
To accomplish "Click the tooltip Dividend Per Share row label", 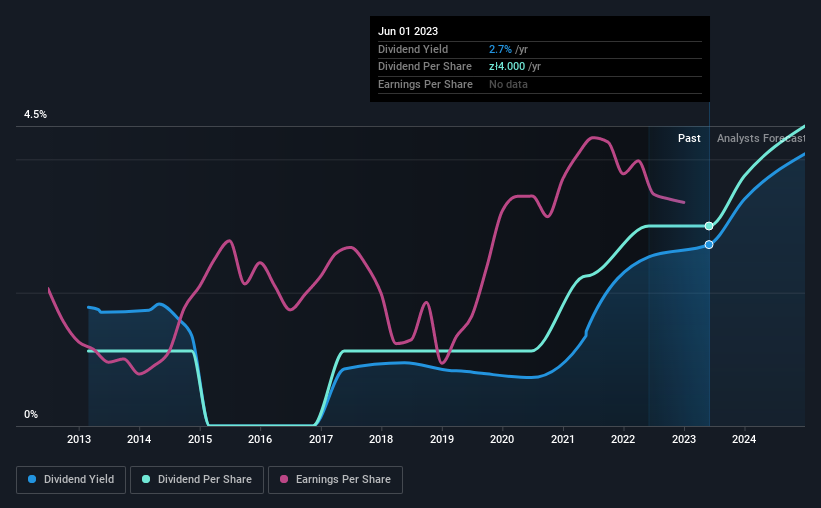I will [425, 67].
